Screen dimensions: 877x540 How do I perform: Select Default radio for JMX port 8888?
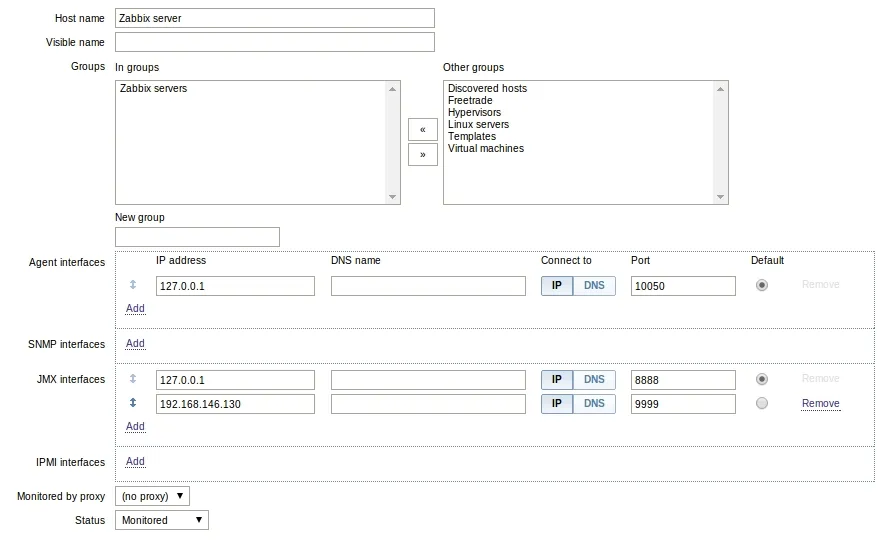pos(762,379)
